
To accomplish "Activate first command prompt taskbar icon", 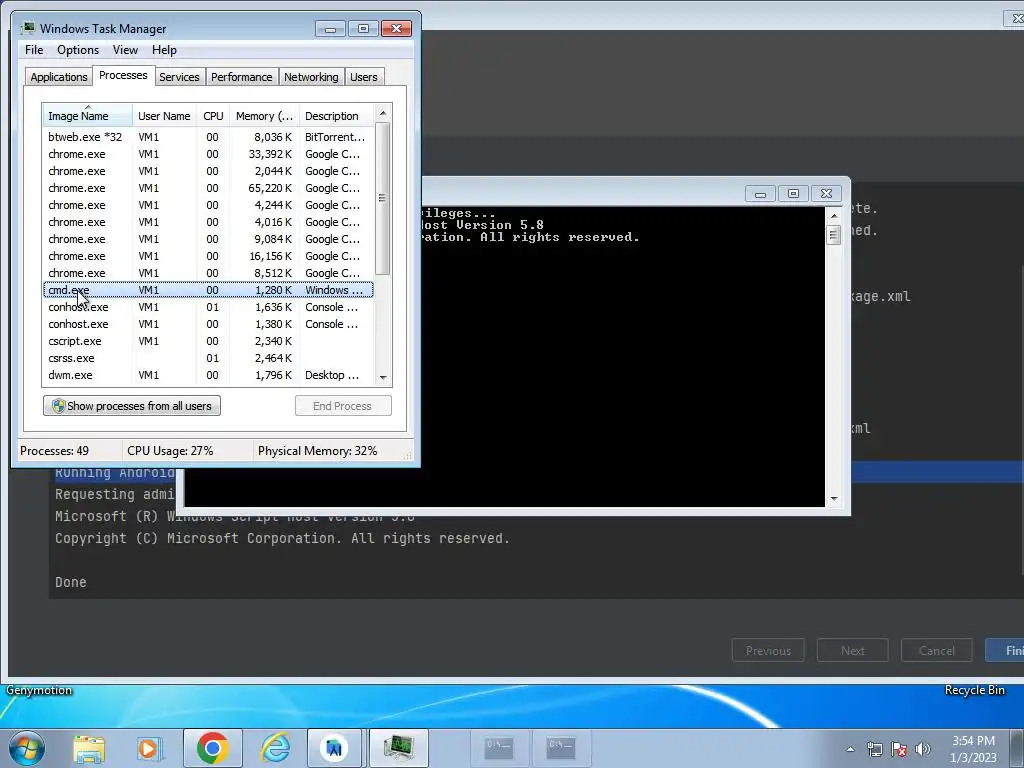I will pyautogui.click(x=500, y=748).
